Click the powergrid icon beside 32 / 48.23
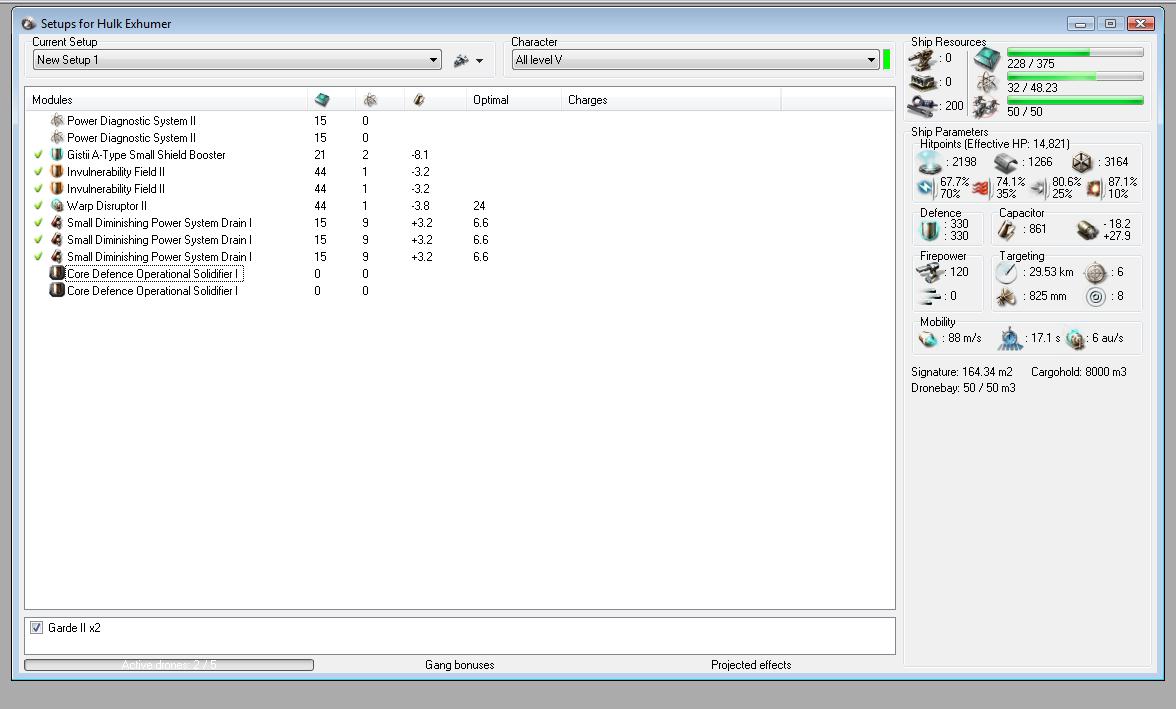The height and width of the screenshot is (709, 1176). pos(987,83)
